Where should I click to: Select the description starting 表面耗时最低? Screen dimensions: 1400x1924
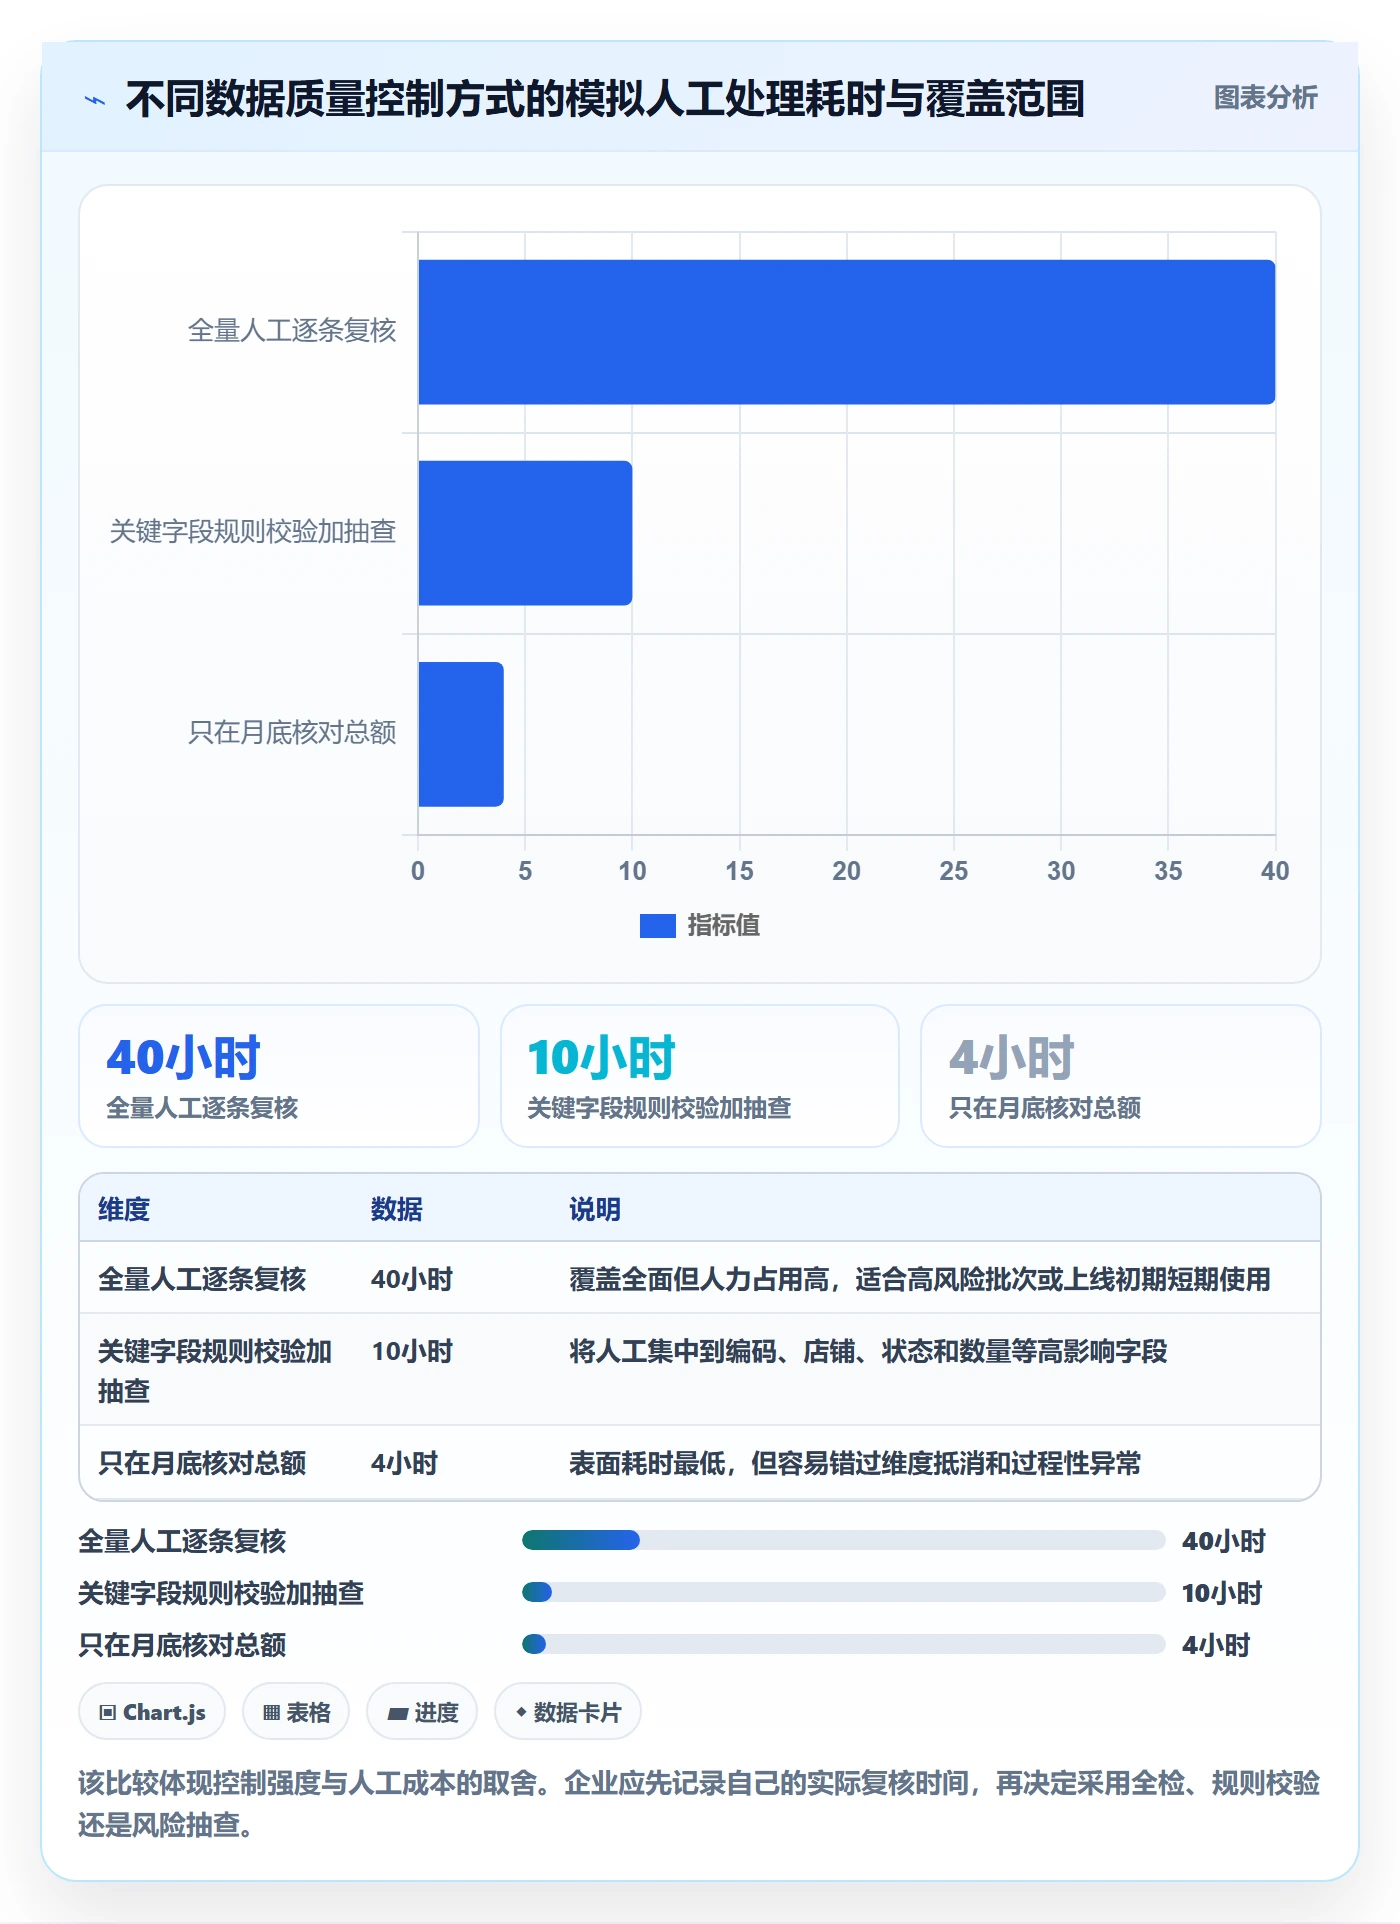coord(855,1463)
